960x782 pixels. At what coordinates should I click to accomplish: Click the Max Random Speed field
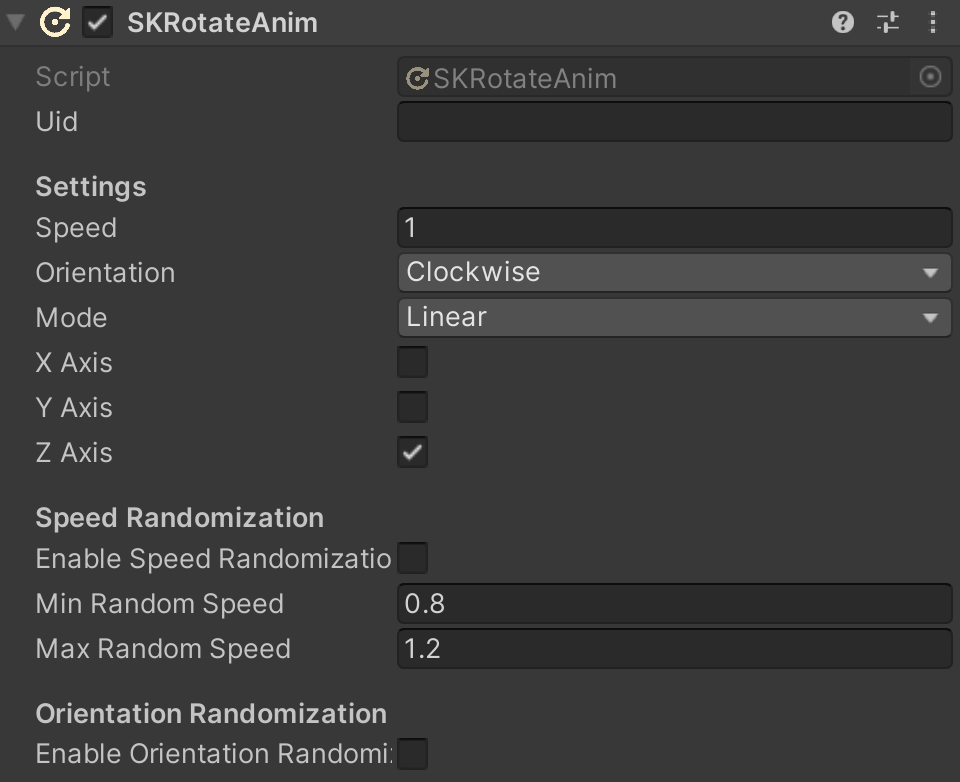coord(674,649)
